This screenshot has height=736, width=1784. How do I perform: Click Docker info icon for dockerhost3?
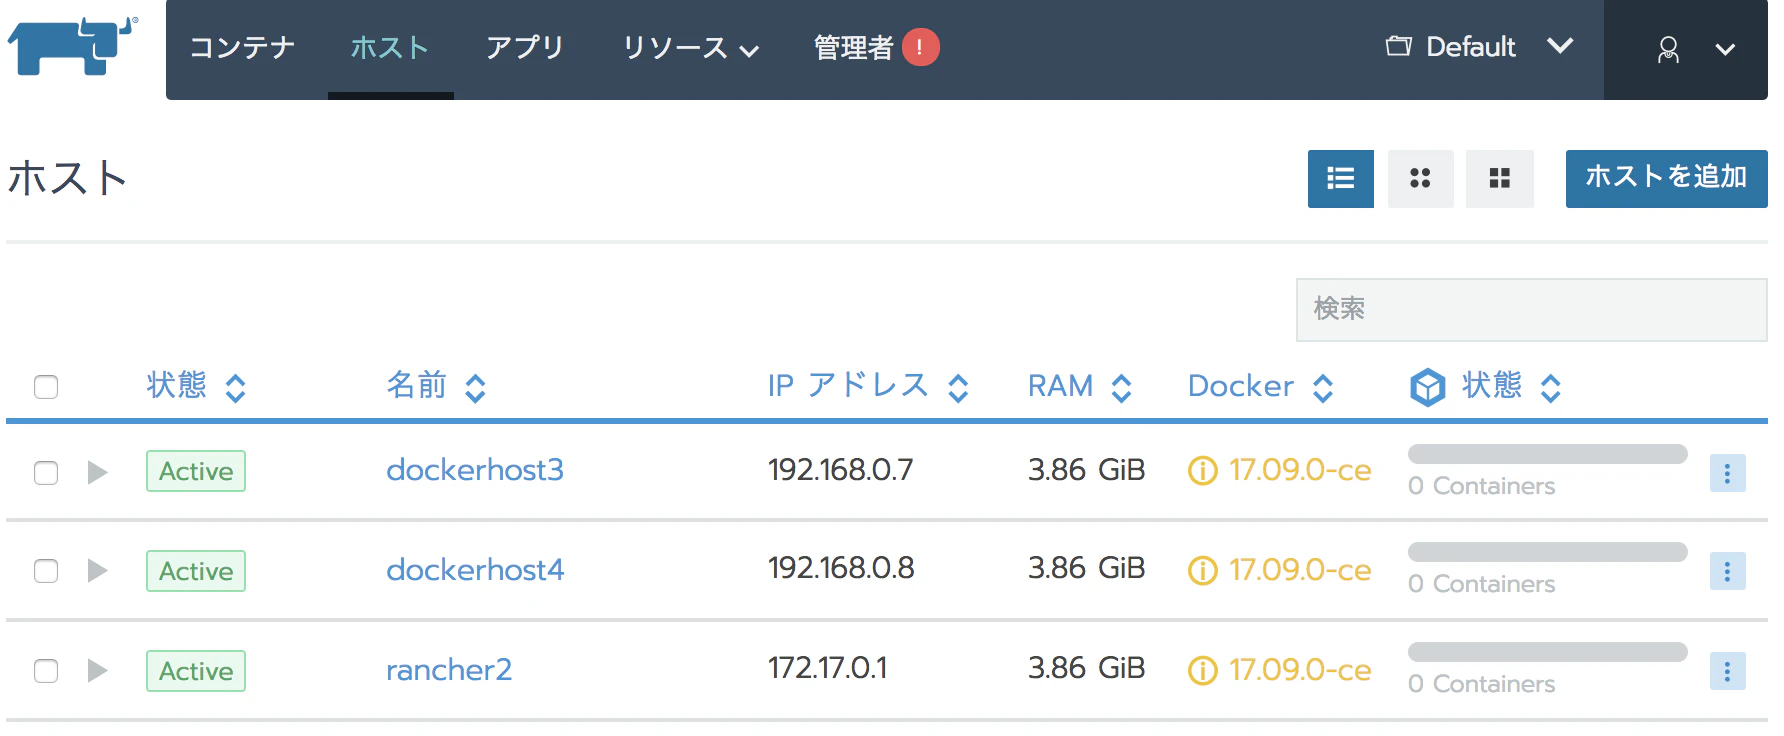1202,470
